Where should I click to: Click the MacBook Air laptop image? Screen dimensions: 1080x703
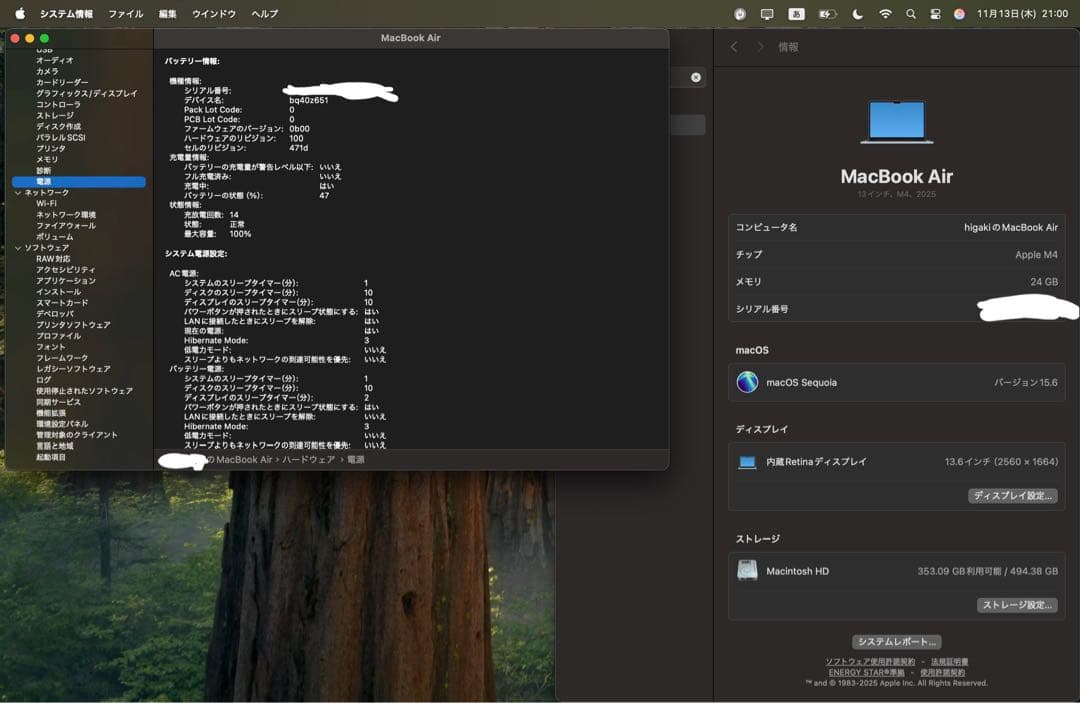[897, 123]
